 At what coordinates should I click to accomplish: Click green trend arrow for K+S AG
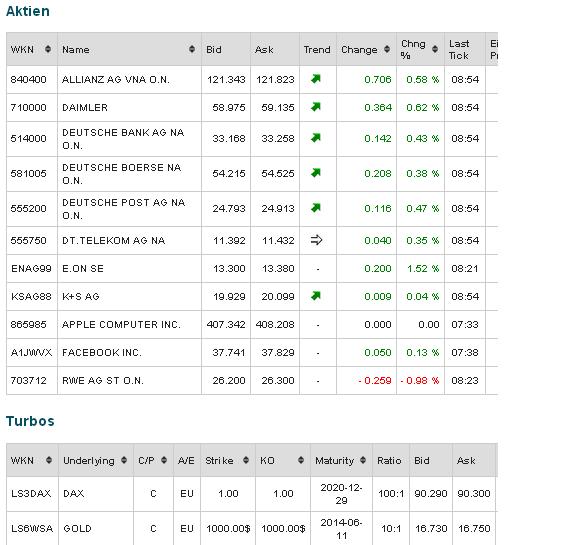316,296
